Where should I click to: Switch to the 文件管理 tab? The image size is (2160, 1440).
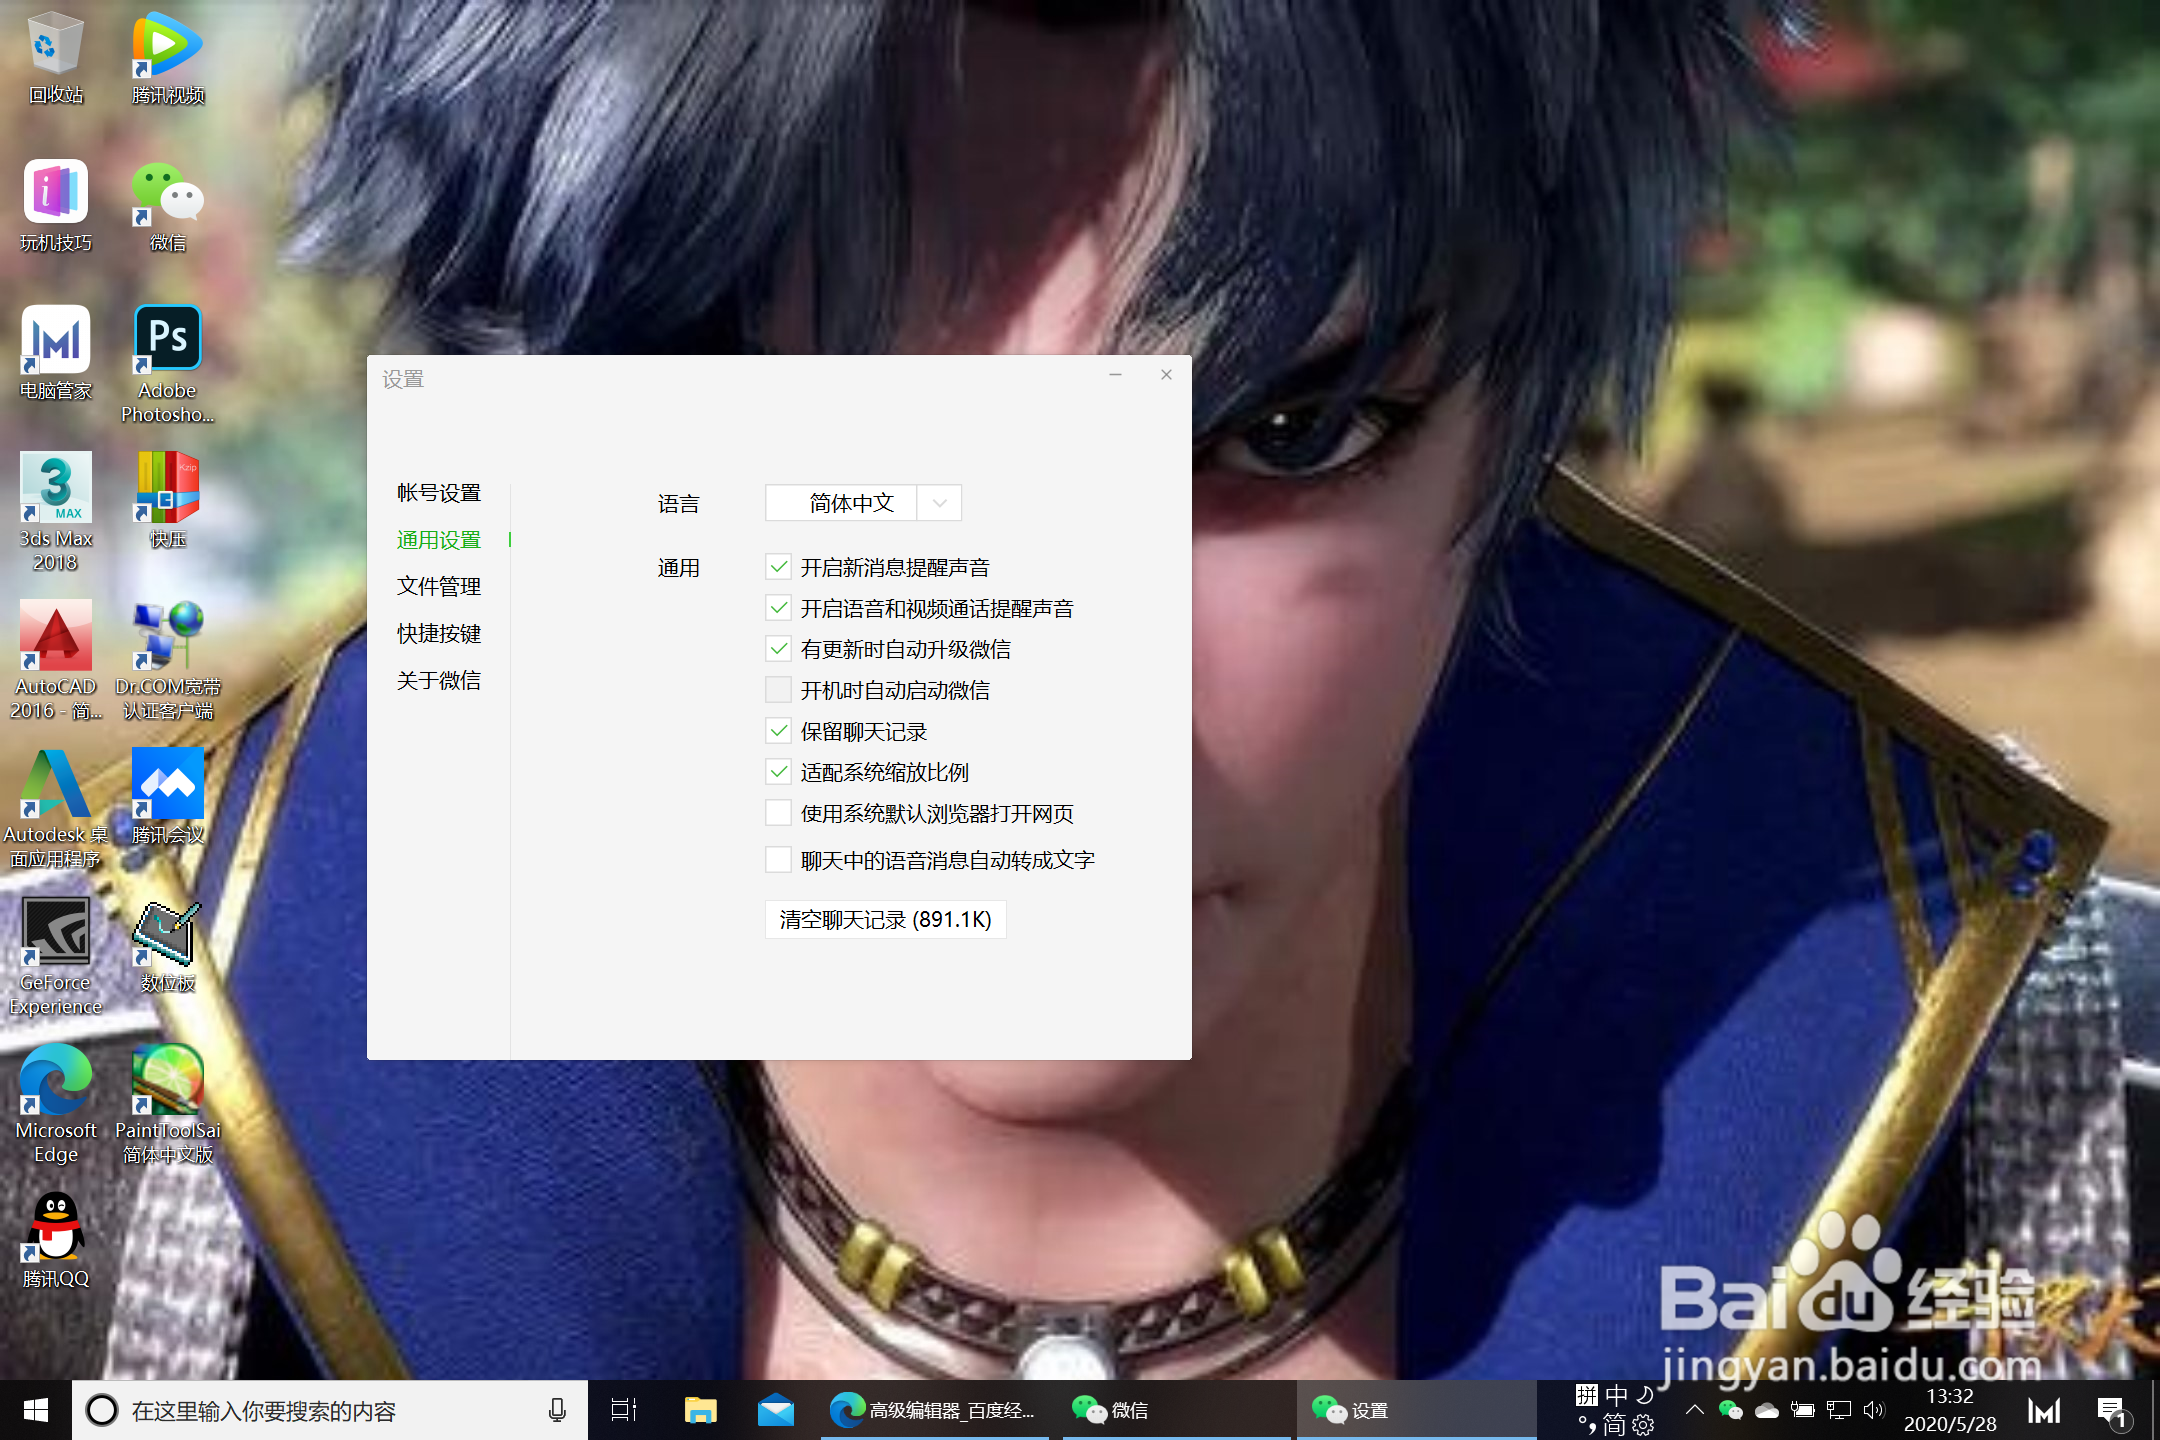[438, 586]
